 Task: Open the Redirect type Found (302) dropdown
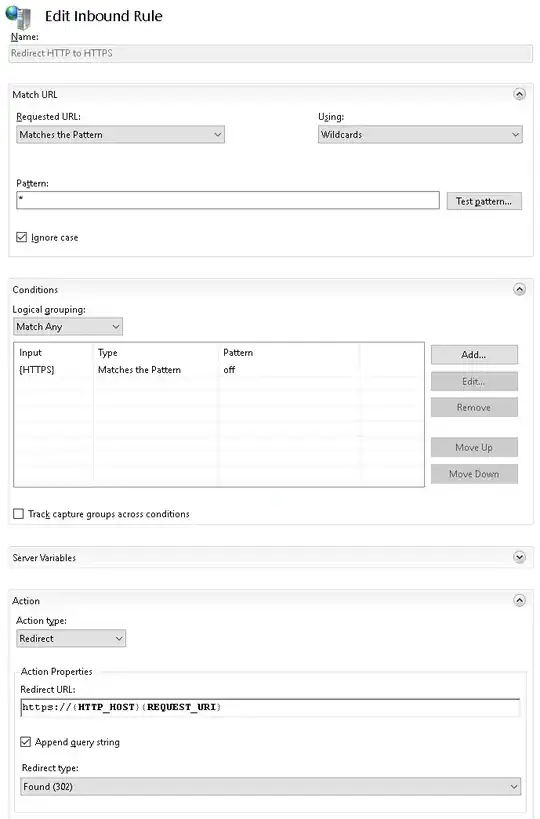coord(271,786)
